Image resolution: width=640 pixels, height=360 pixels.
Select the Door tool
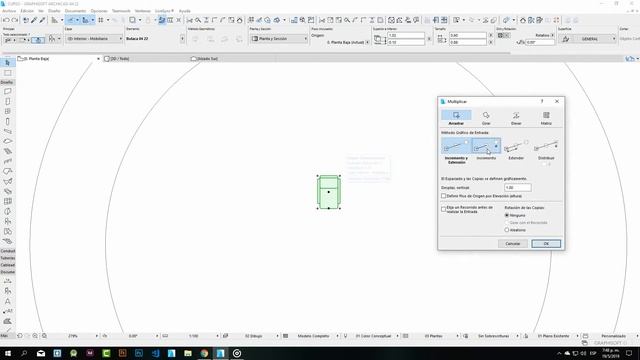tap(7, 101)
